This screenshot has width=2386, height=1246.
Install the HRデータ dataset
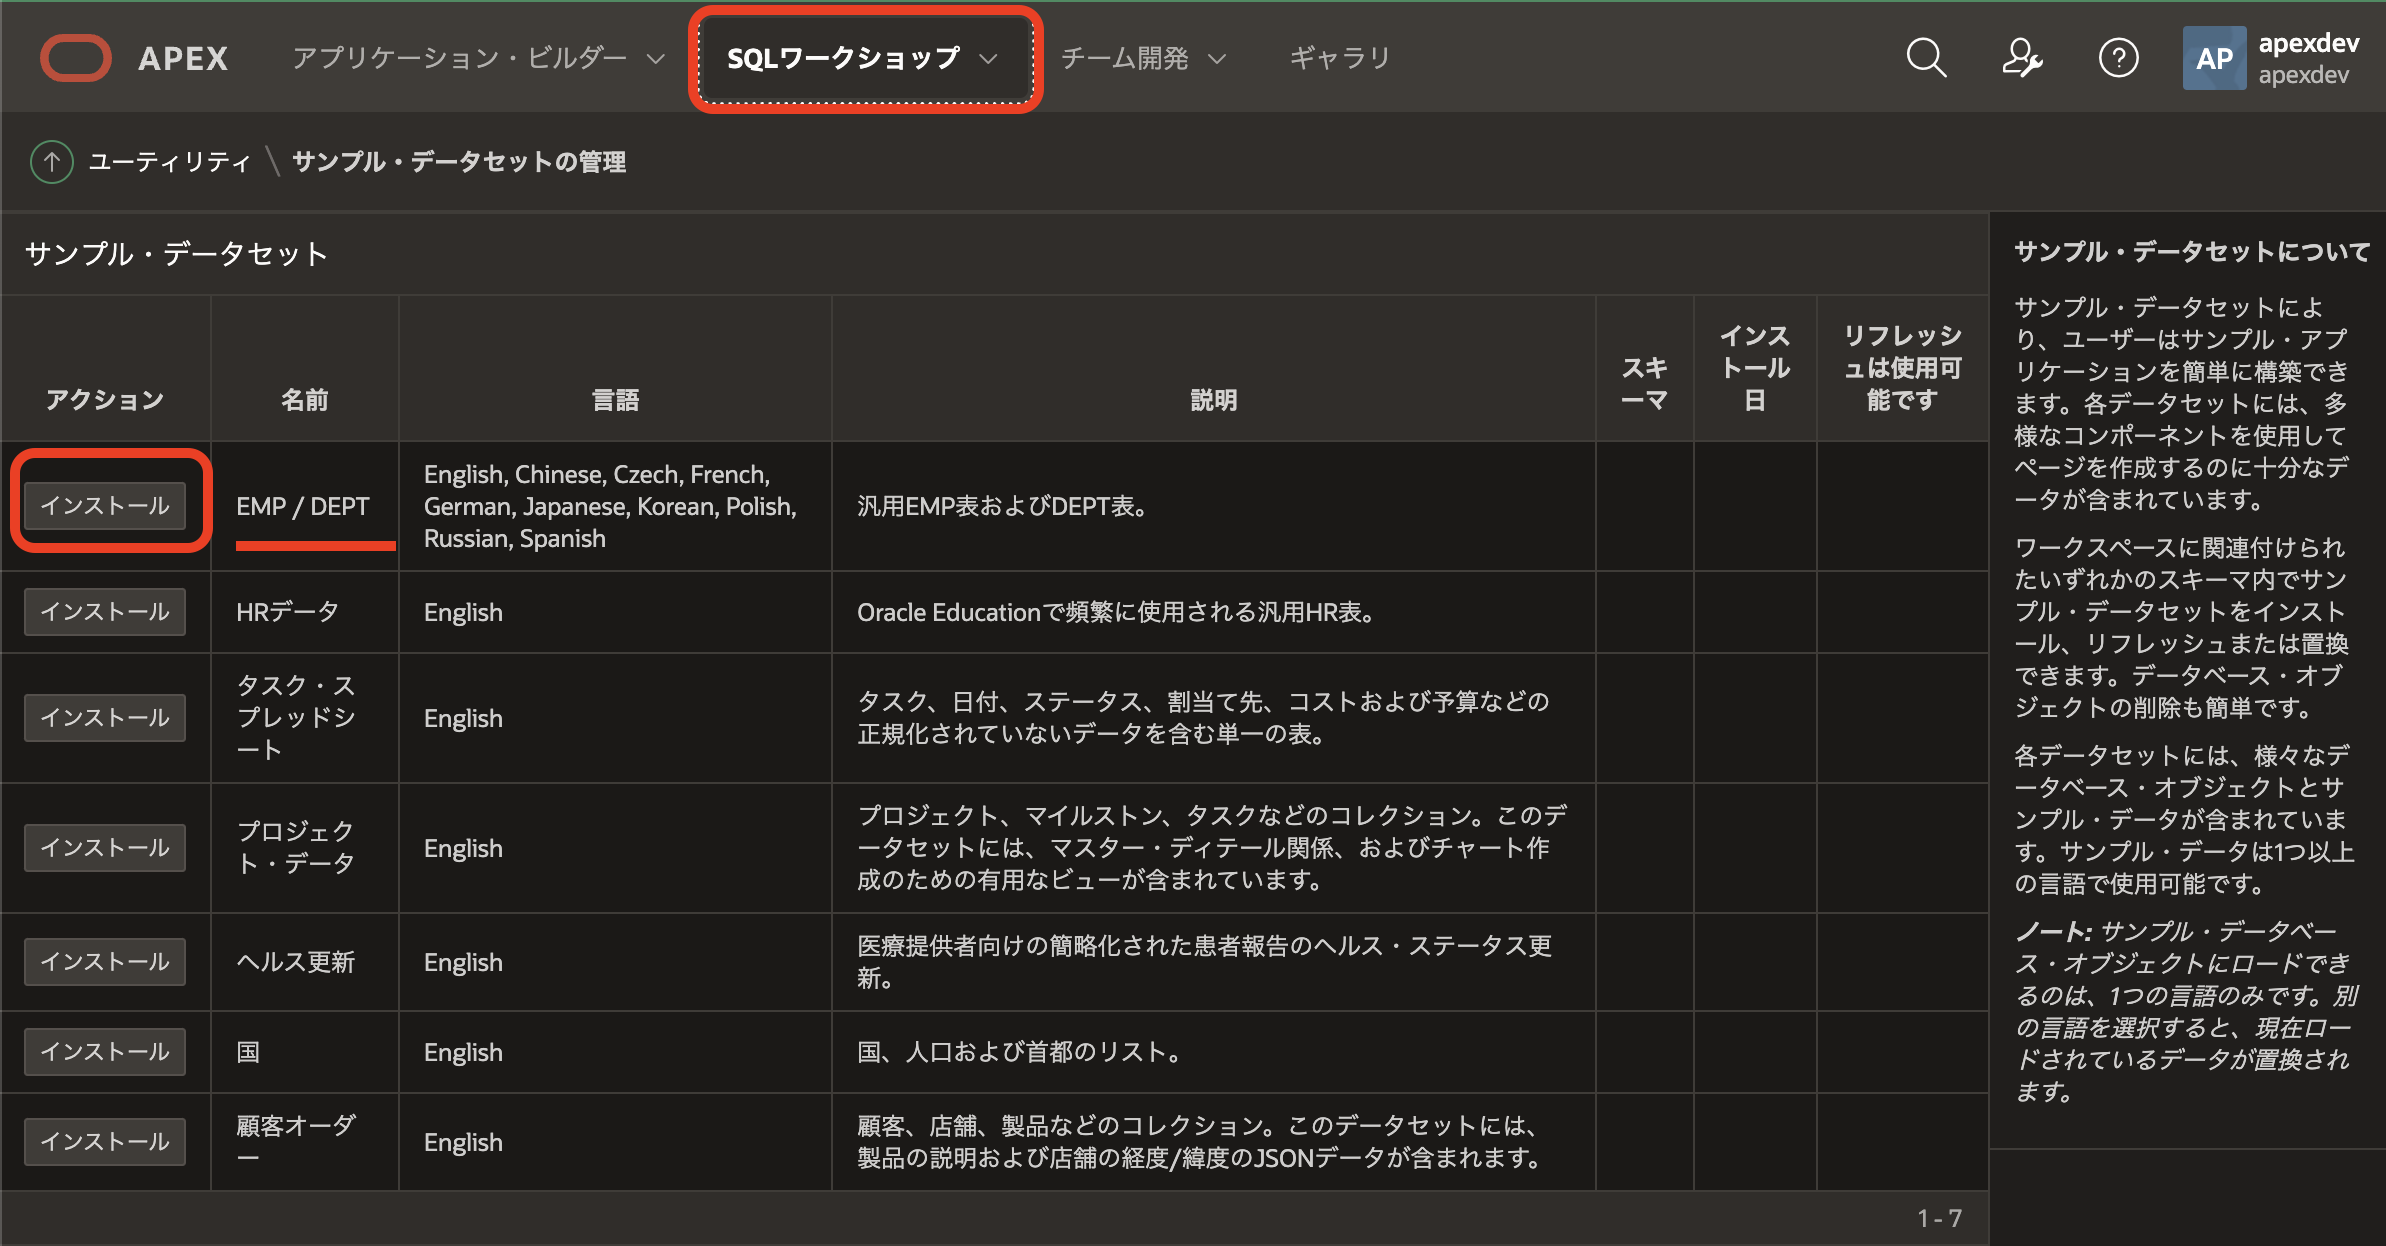pos(105,612)
